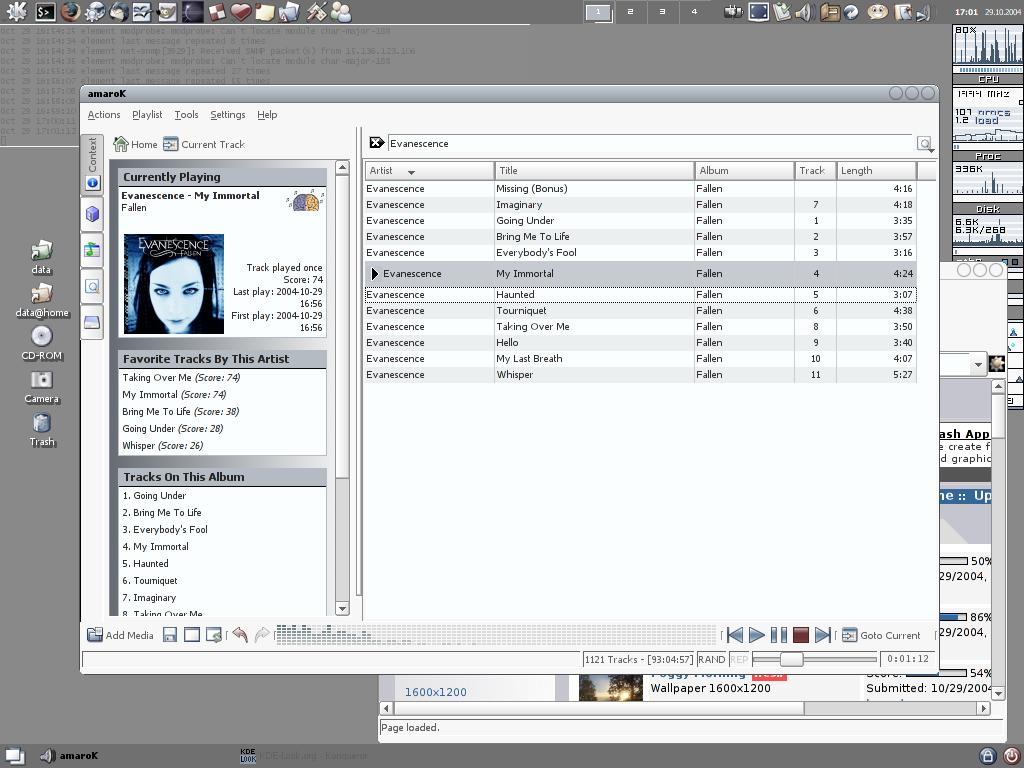Open the Collection browser tab with cube icon
The image size is (1024, 768).
click(92, 214)
